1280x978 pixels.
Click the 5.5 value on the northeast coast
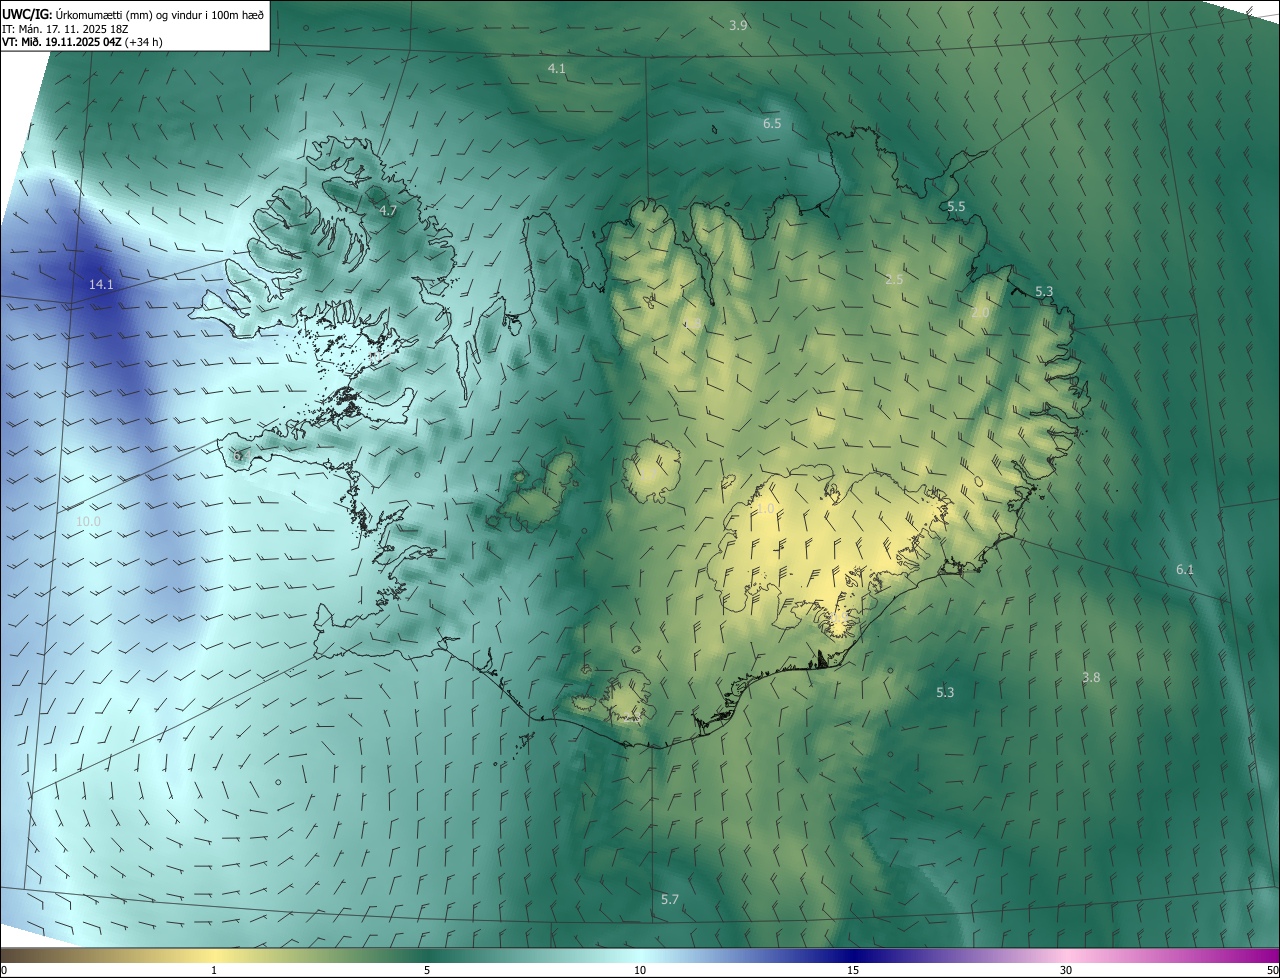click(956, 206)
